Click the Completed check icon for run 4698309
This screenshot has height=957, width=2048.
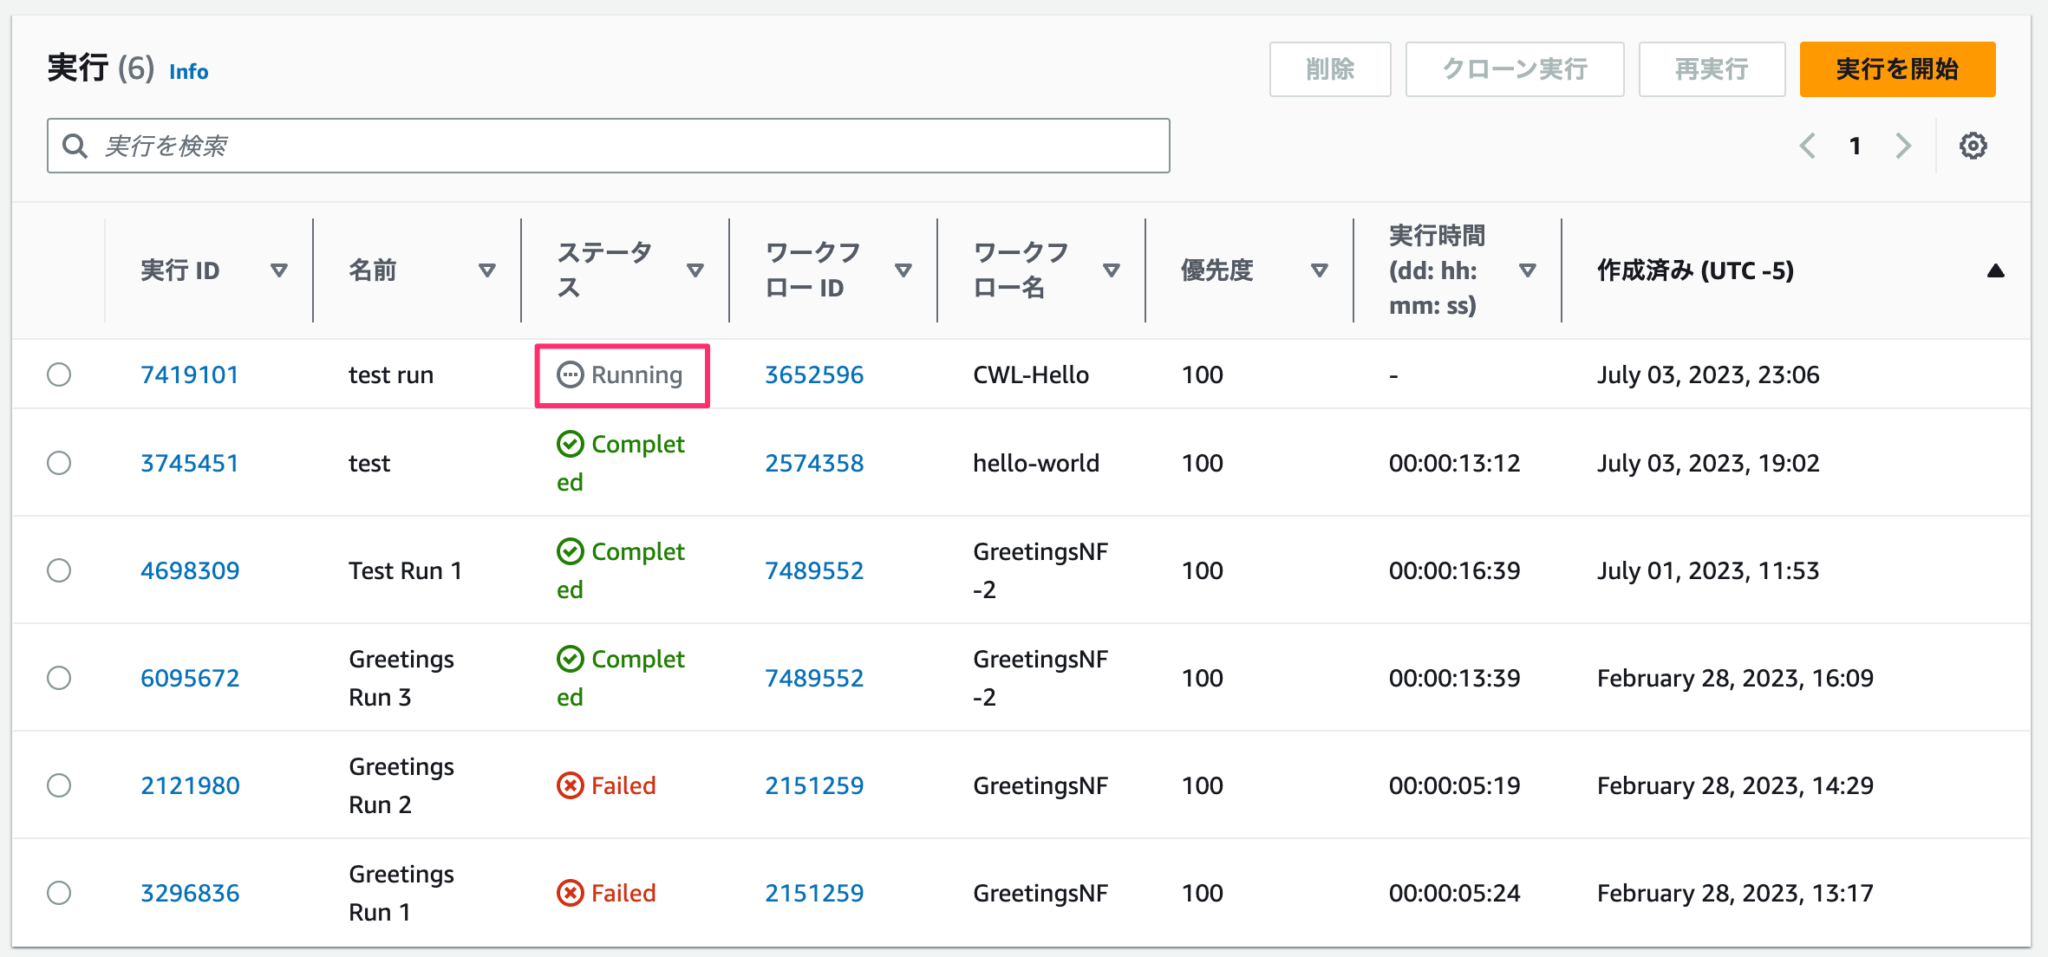(570, 551)
